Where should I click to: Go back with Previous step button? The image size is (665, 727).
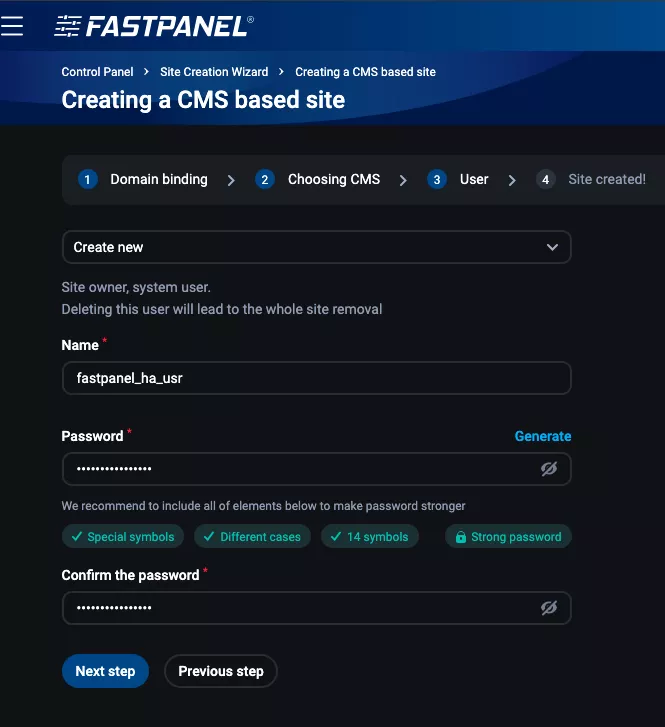221,671
